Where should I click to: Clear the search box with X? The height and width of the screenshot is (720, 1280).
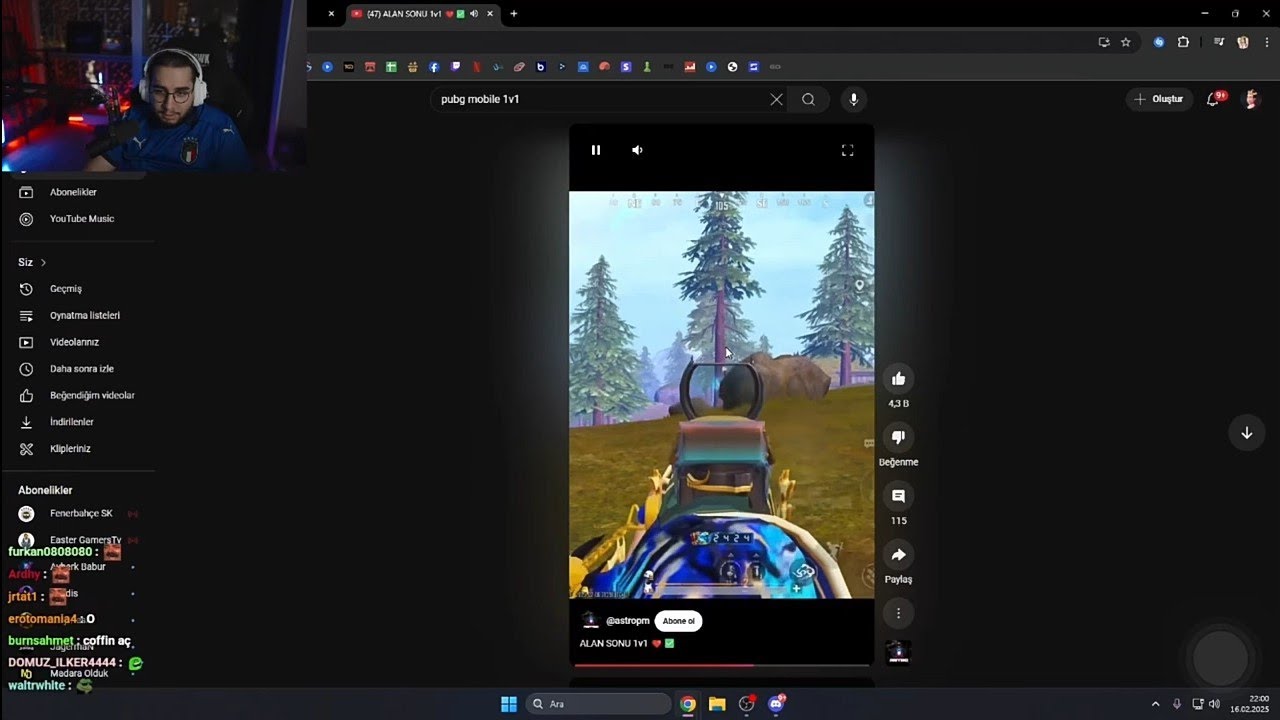(x=776, y=99)
